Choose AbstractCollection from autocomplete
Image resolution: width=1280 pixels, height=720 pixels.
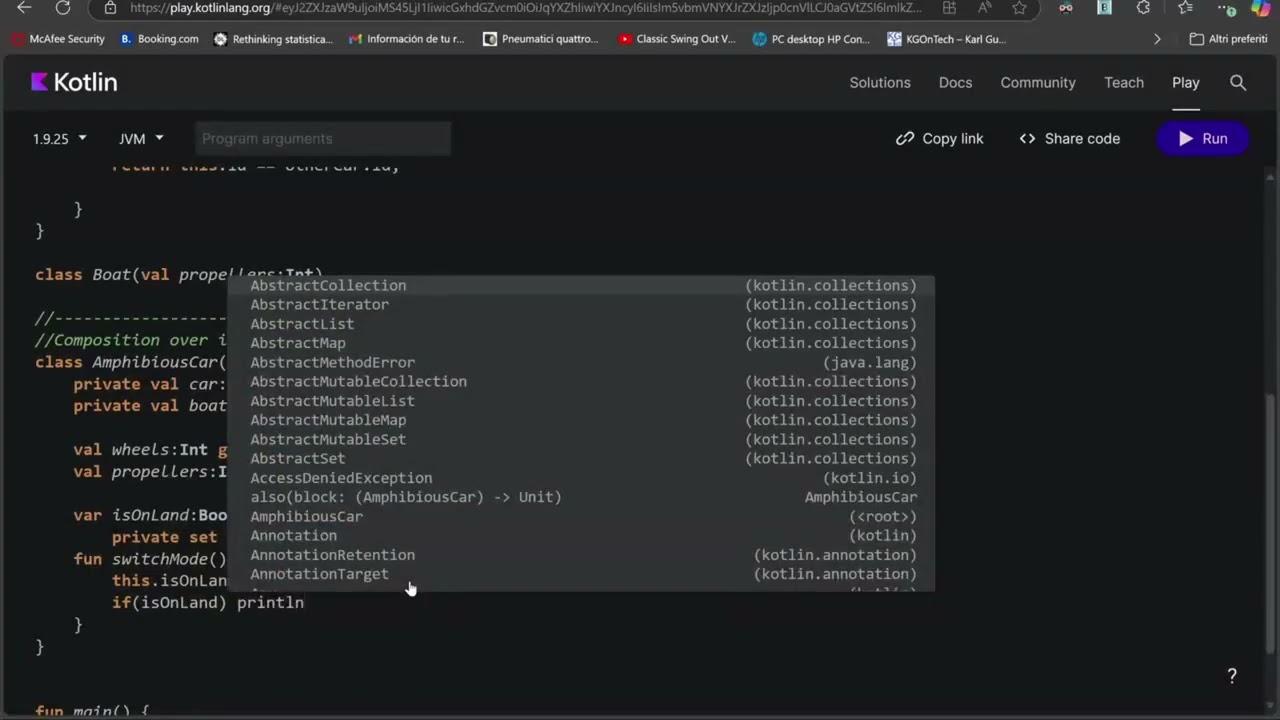point(581,286)
